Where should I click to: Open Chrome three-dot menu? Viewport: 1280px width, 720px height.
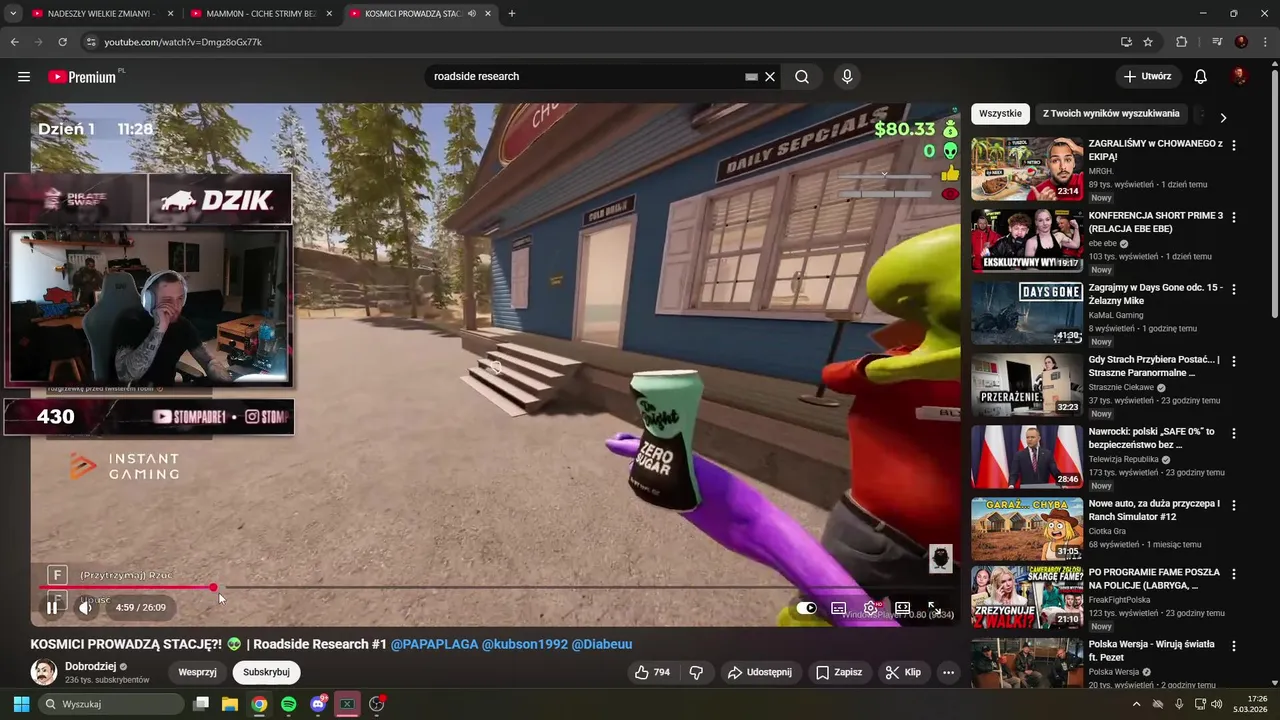(x=1266, y=42)
